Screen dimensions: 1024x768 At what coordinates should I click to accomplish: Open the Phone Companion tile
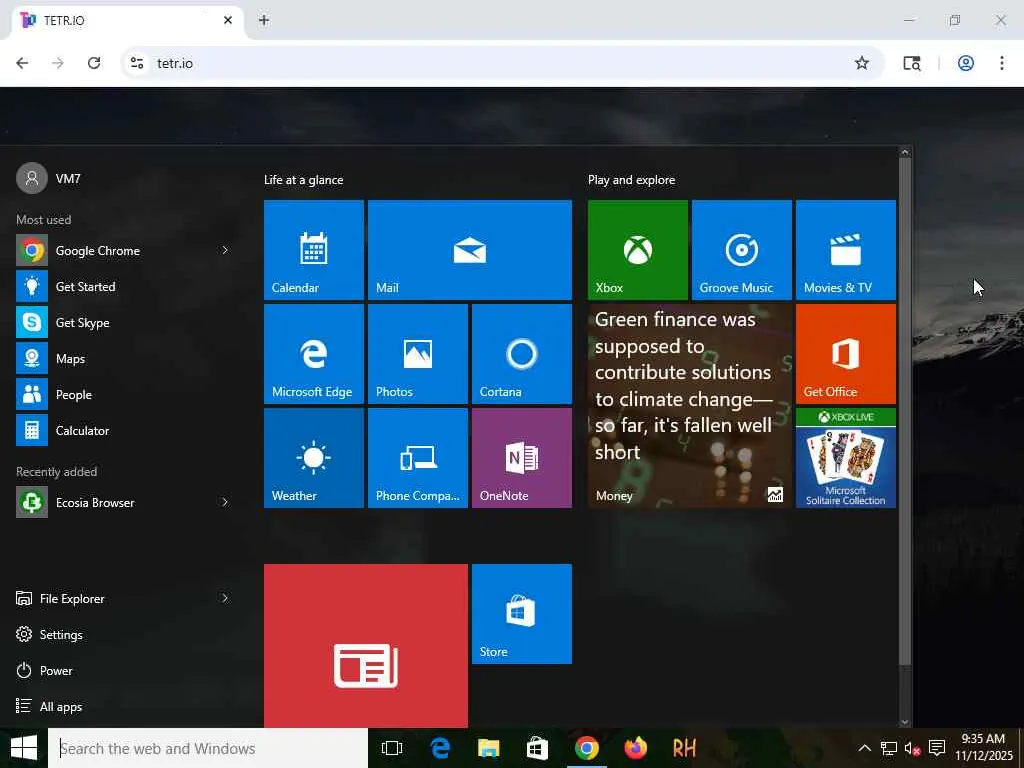point(417,458)
